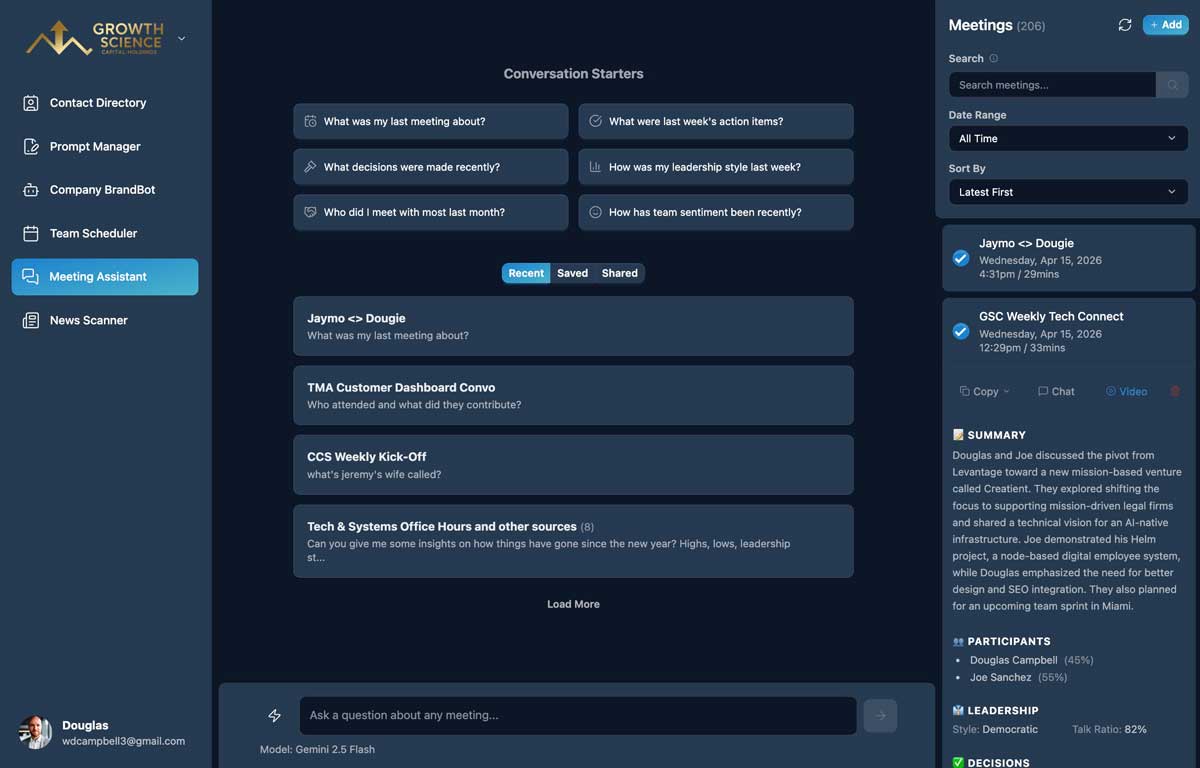1200x768 pixels.
Task: Click the Growth Science logo
Action: click(x=95, y=38)
